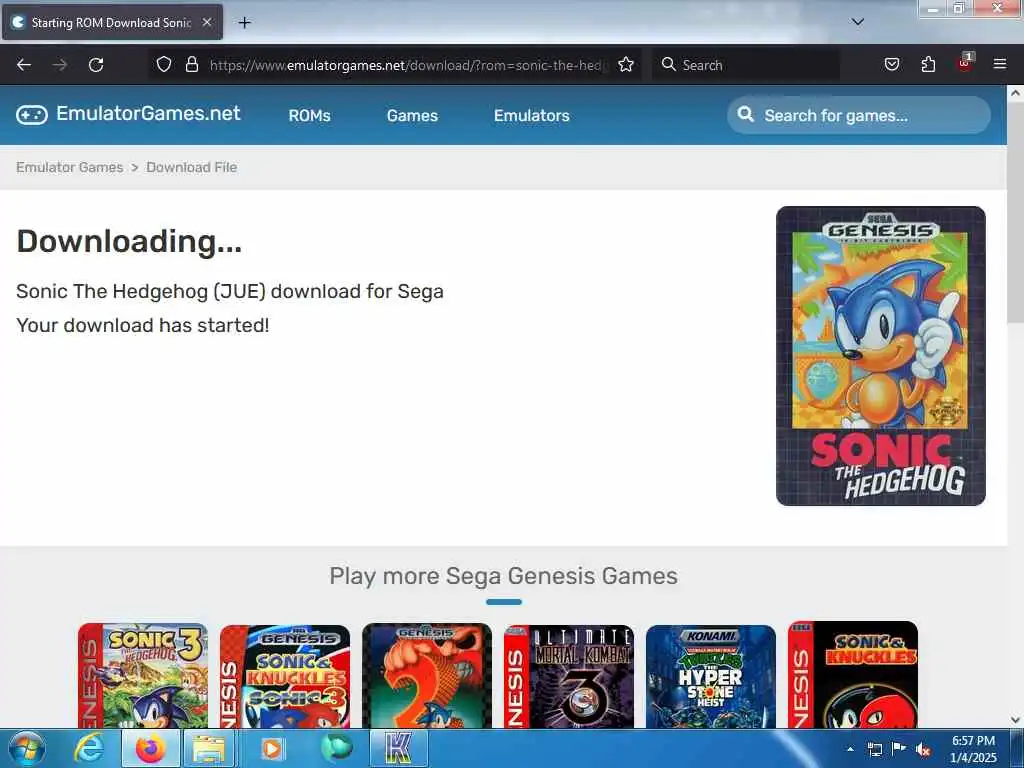Open the Extensions puzzle icon
1024x768 pixels.
pos(928,64)
